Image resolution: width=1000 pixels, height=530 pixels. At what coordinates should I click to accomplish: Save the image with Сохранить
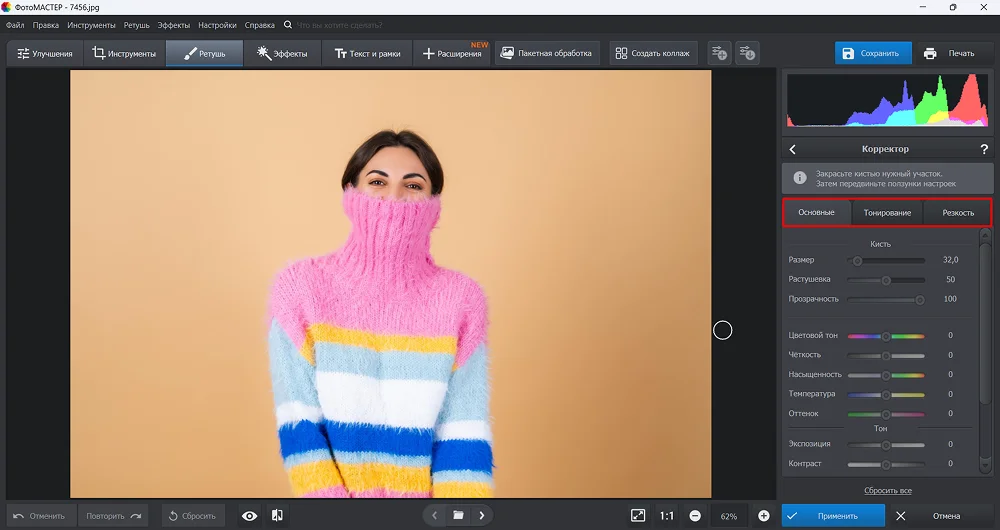pos(873,54)
